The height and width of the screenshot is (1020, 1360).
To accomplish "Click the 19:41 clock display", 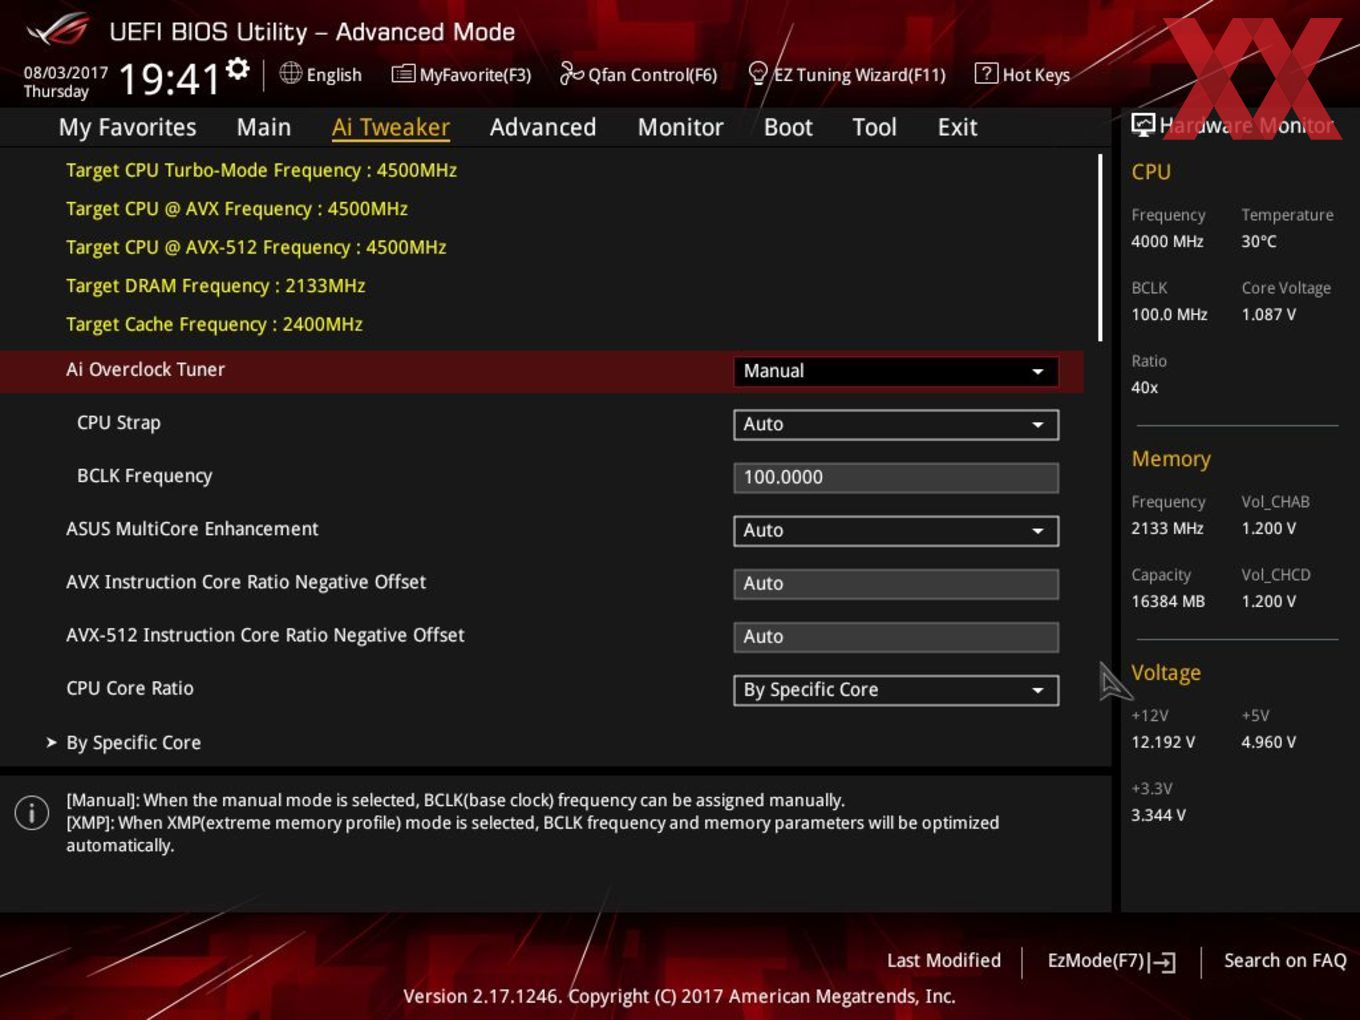I will (169, 78).
